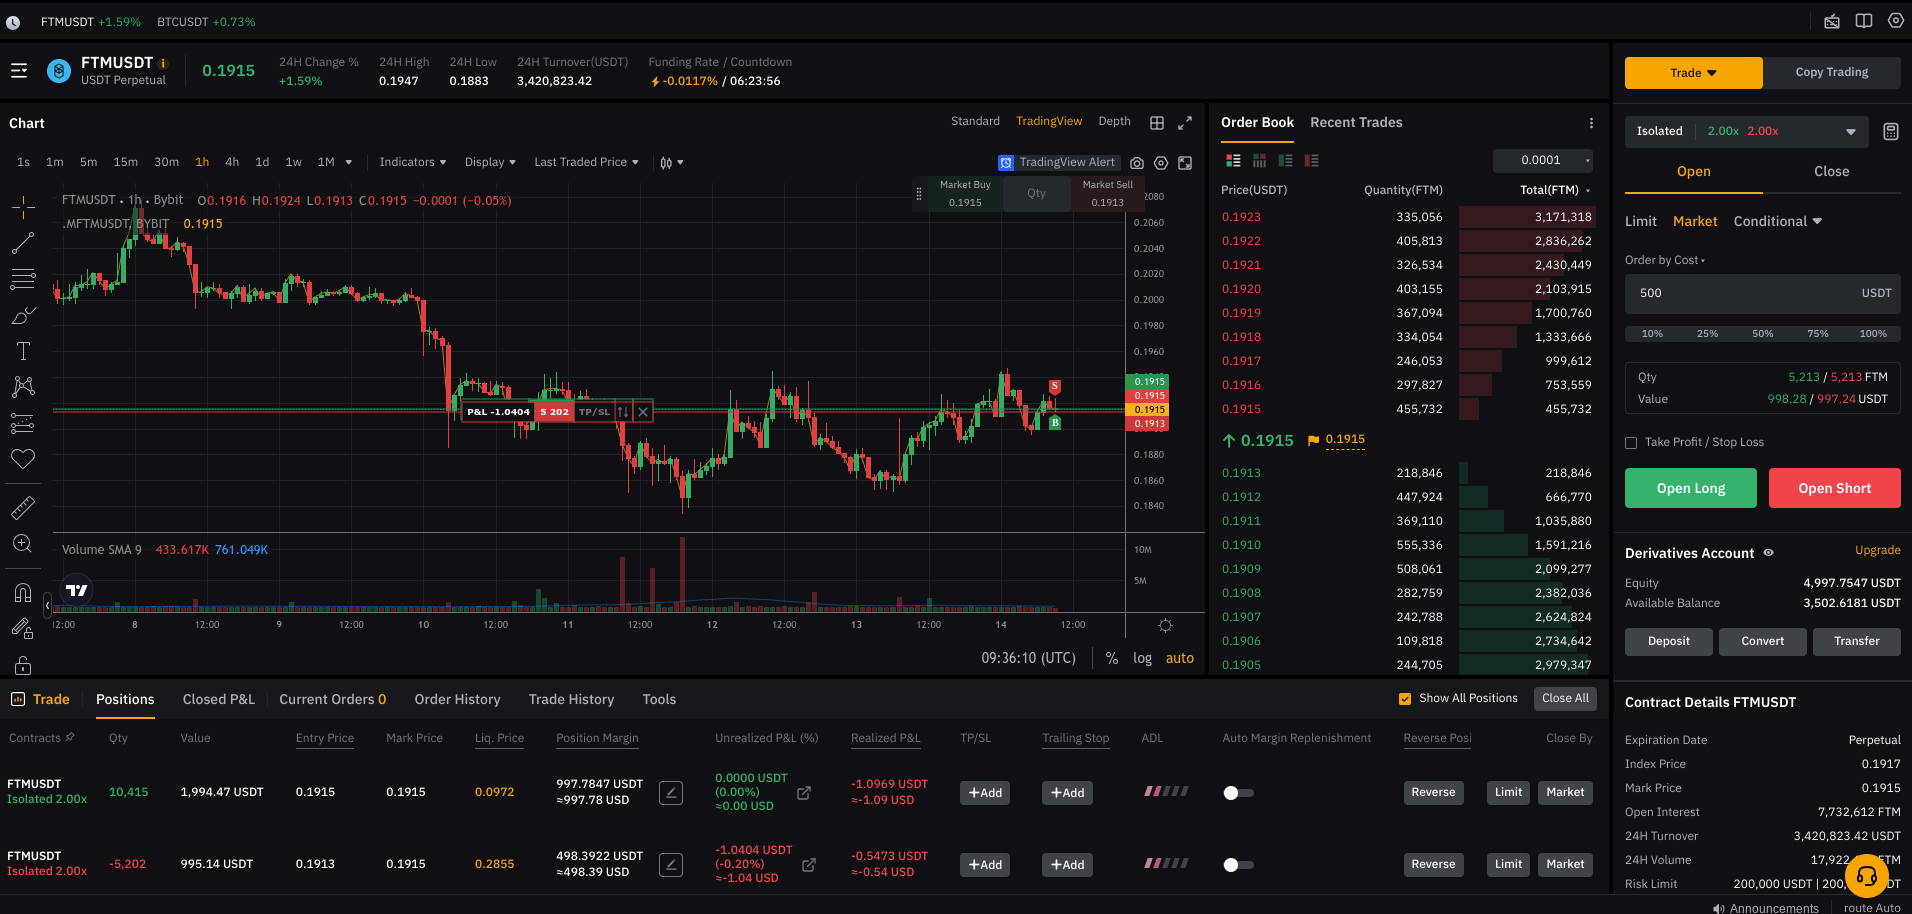1912x914 pixels.
Task: Open the chart patterns tool
Action: [x=23, y=387]
